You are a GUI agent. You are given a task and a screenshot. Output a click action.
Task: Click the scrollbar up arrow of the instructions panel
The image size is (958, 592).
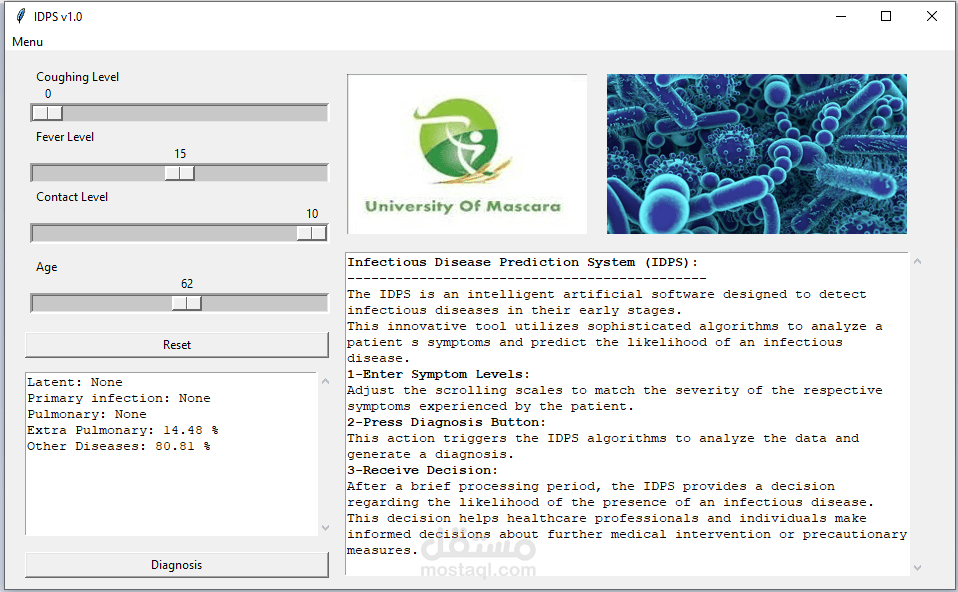point(917,259)
